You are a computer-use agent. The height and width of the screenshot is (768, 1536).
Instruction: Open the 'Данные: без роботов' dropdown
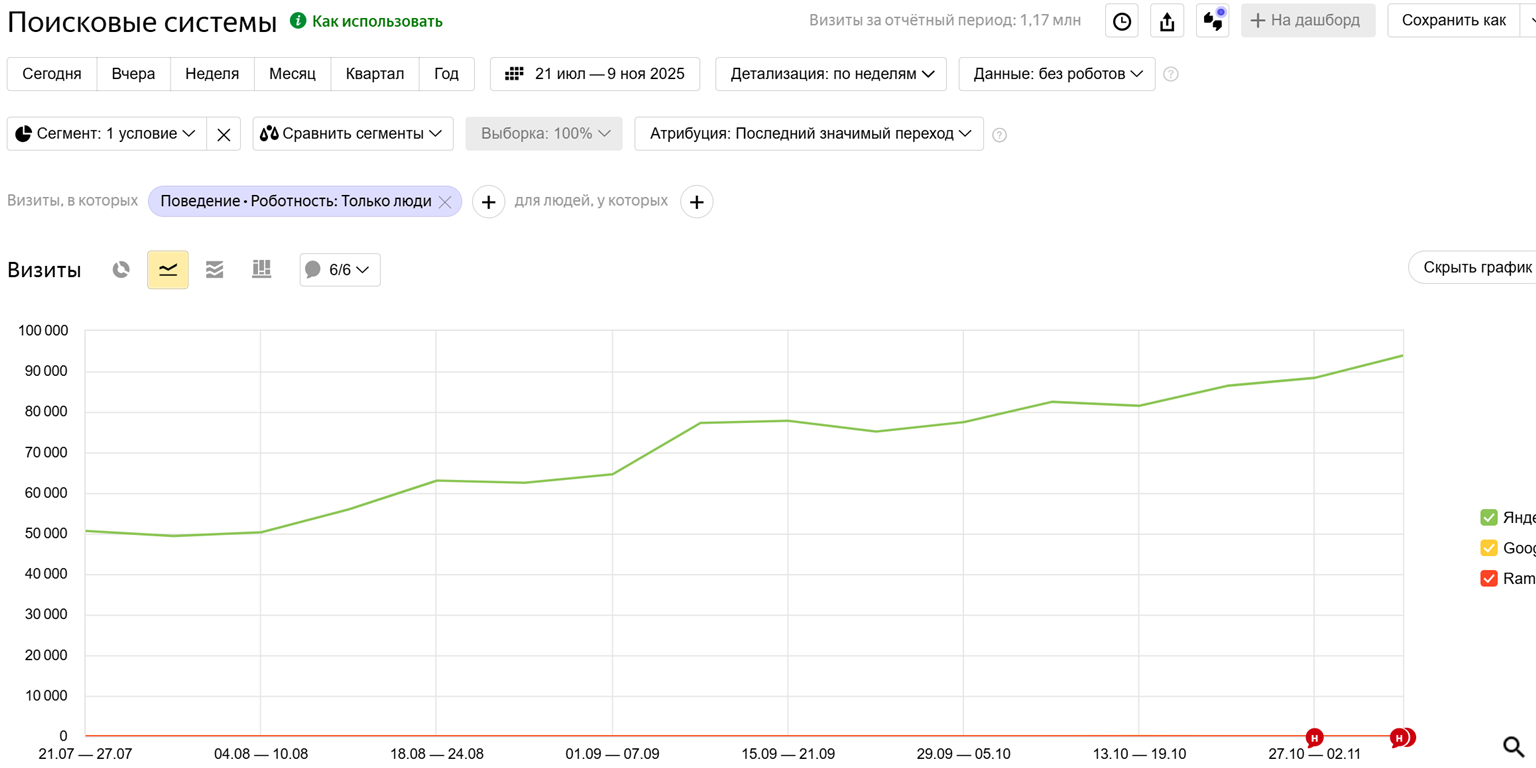[x=1056, y=74]
